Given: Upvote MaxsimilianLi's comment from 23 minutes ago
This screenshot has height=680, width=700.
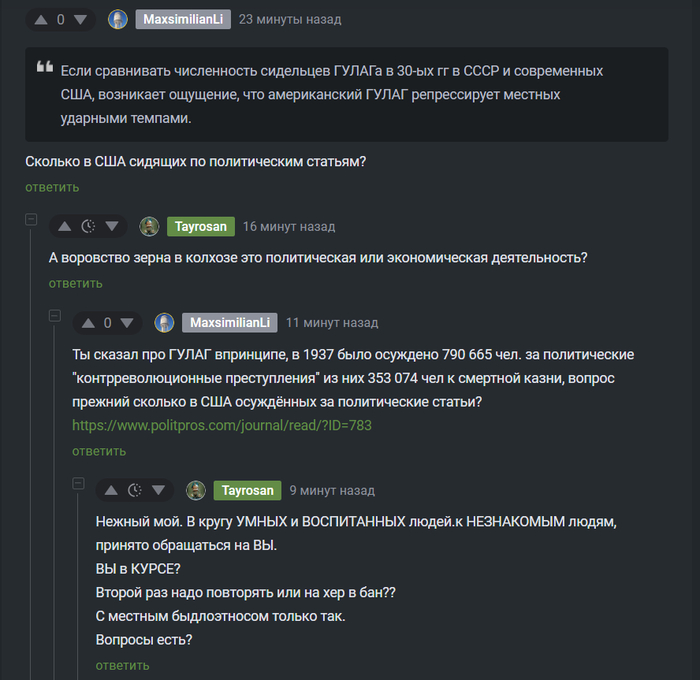Looking at the screenshot, I should click(41, 20).
